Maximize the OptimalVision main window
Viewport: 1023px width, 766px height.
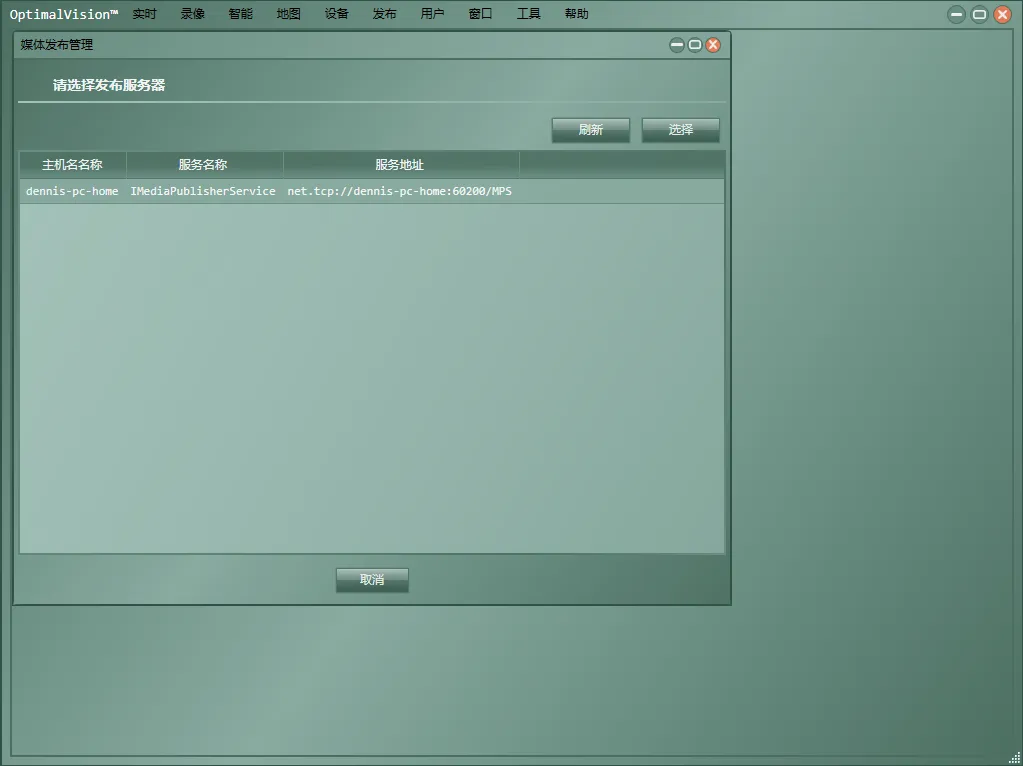pyautogui.click(x=979, y=14)
